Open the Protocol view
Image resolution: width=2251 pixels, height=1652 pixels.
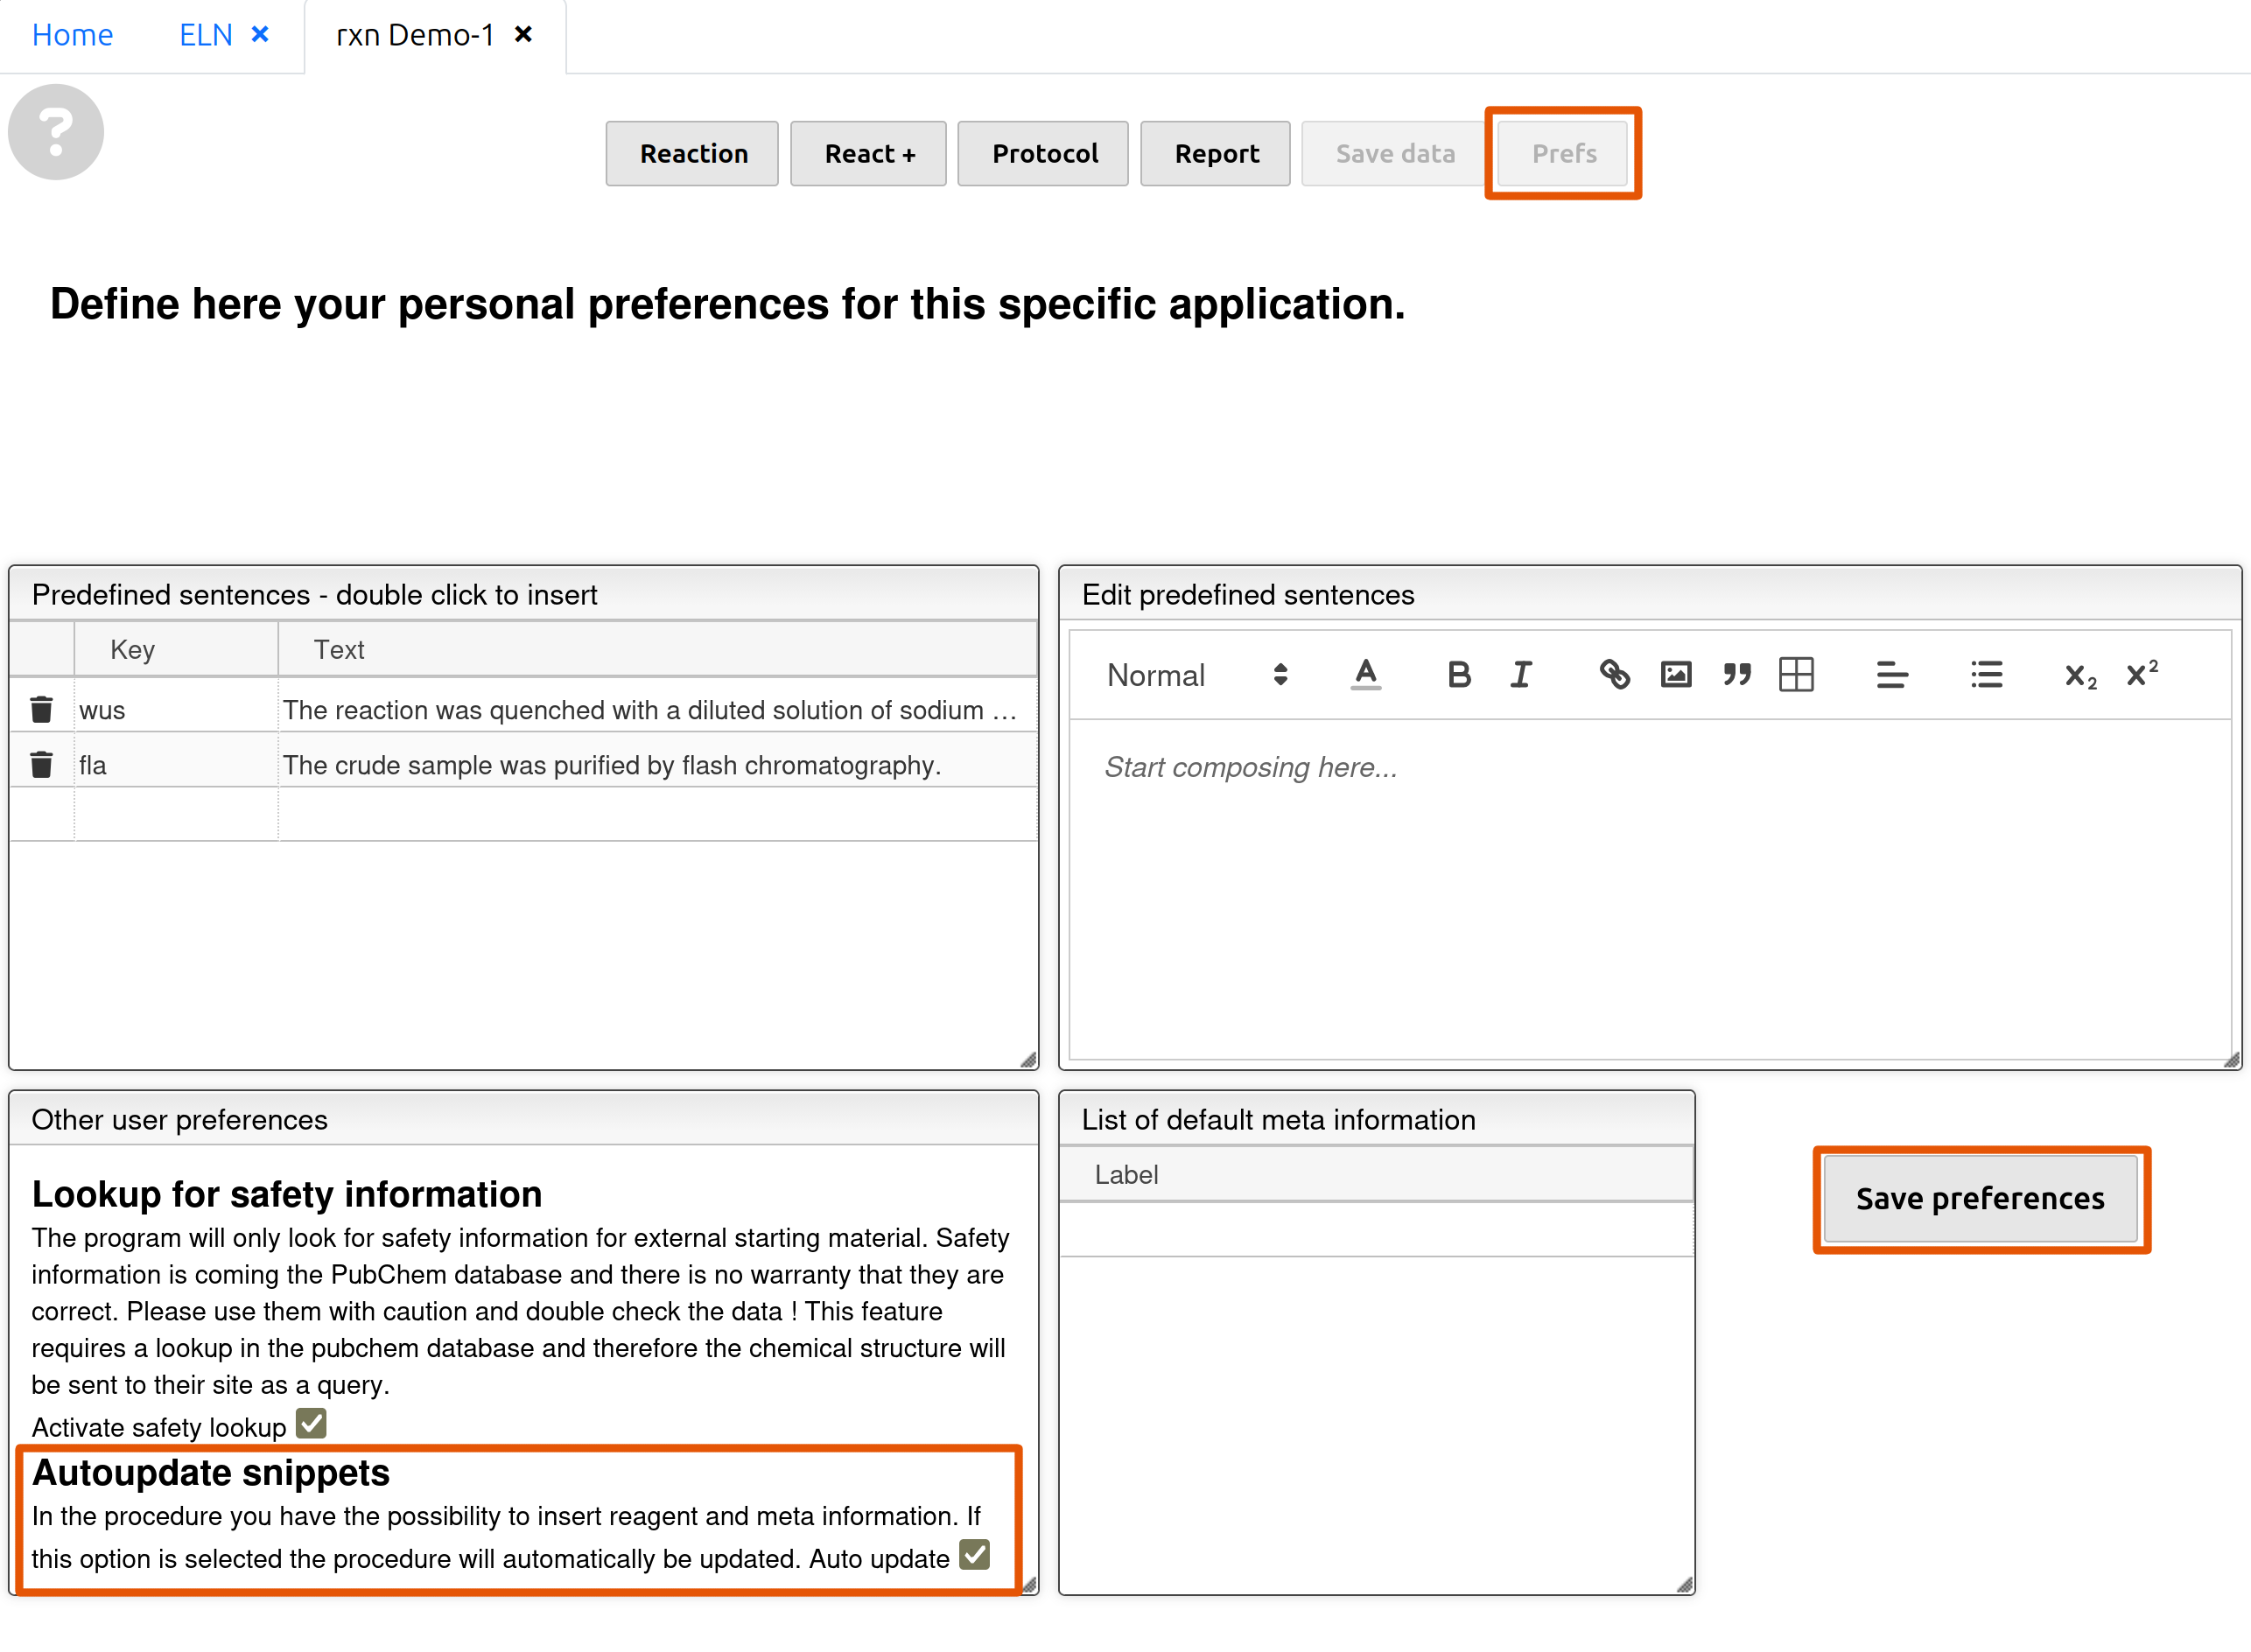pos(1043,154)
